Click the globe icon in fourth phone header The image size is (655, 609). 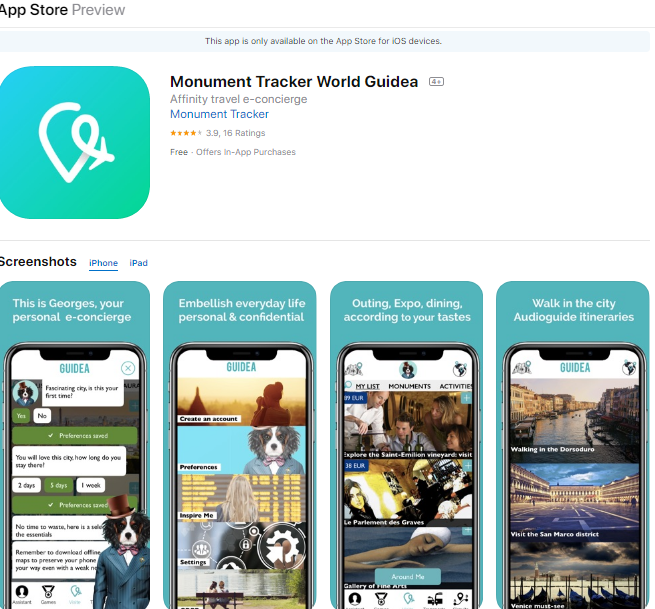[x=629, y=368]
